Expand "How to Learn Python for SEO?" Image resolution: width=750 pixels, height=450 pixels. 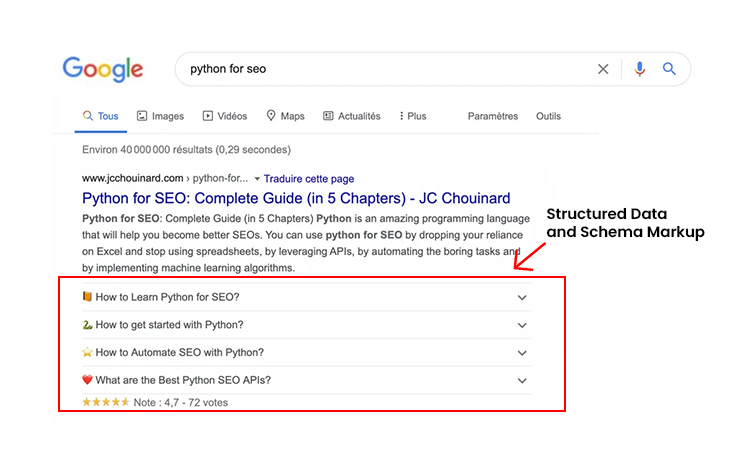click(x=522, y=297)
